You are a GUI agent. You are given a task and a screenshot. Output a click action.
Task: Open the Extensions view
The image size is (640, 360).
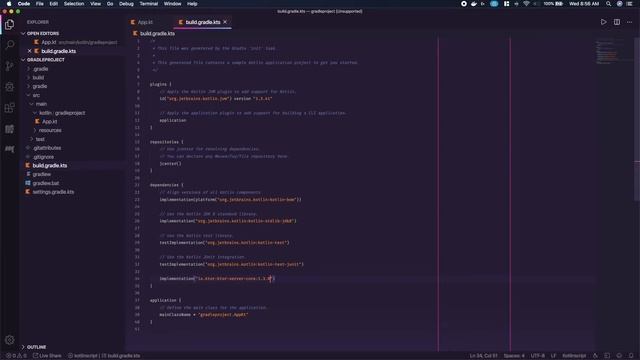pos(9,108)
